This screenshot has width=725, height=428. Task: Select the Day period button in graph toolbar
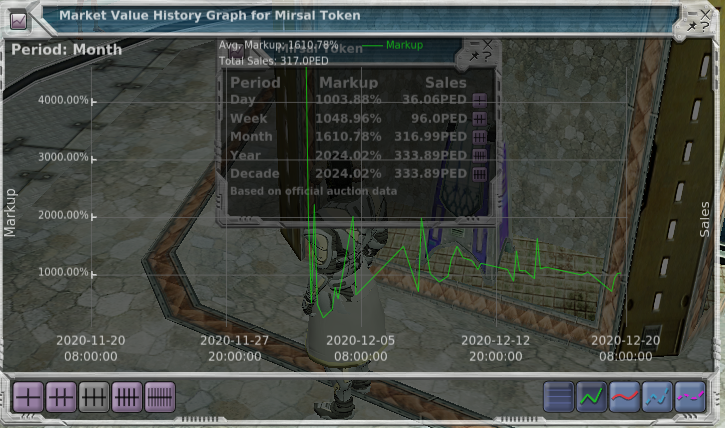pos(28,397)
